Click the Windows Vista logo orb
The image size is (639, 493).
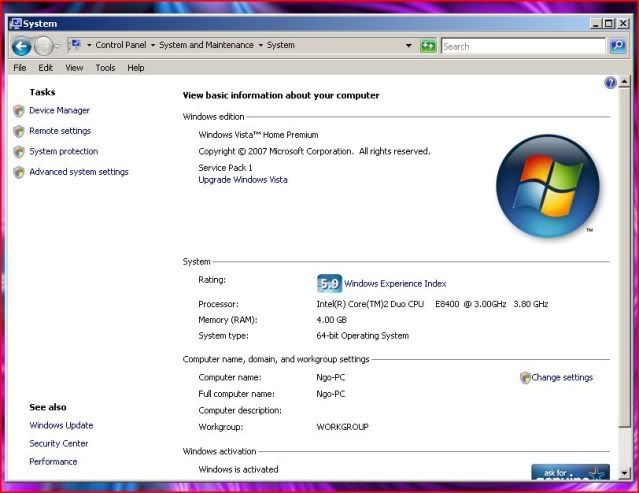coord(548,186)
